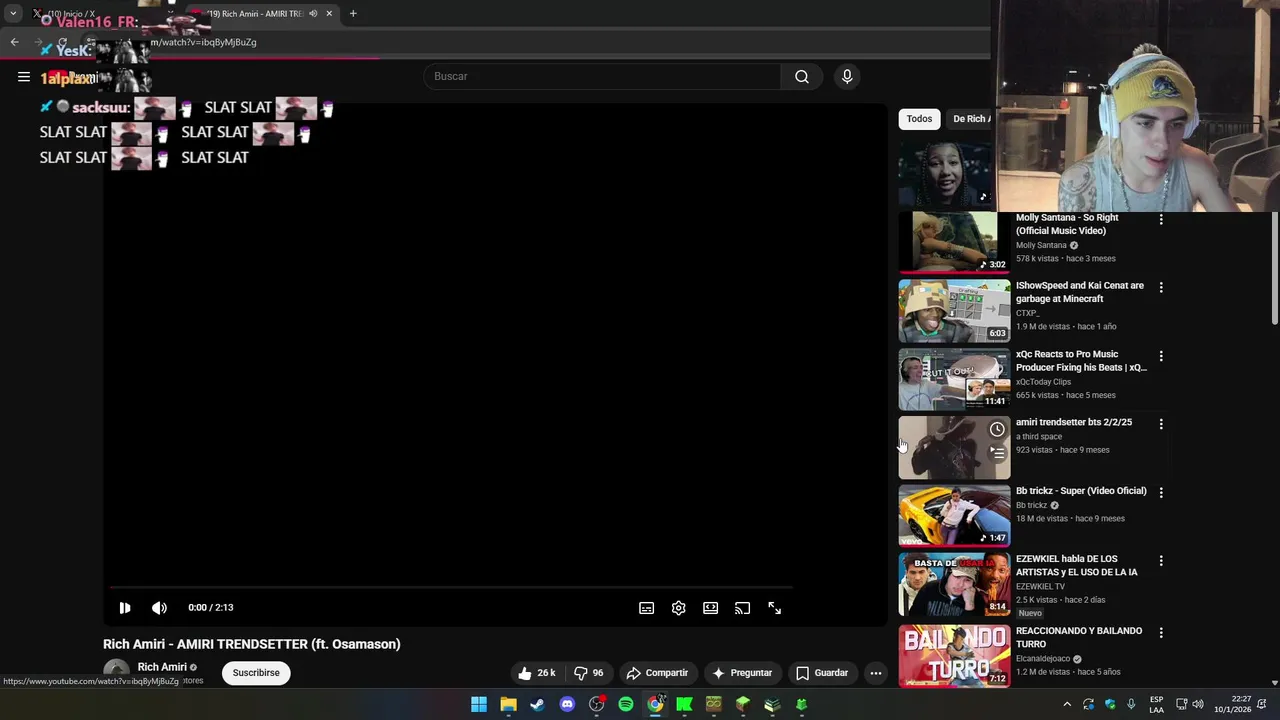Click the xQcToday Clips channel name
This screenshot has height=720, width=1280.
(1043, 382)
